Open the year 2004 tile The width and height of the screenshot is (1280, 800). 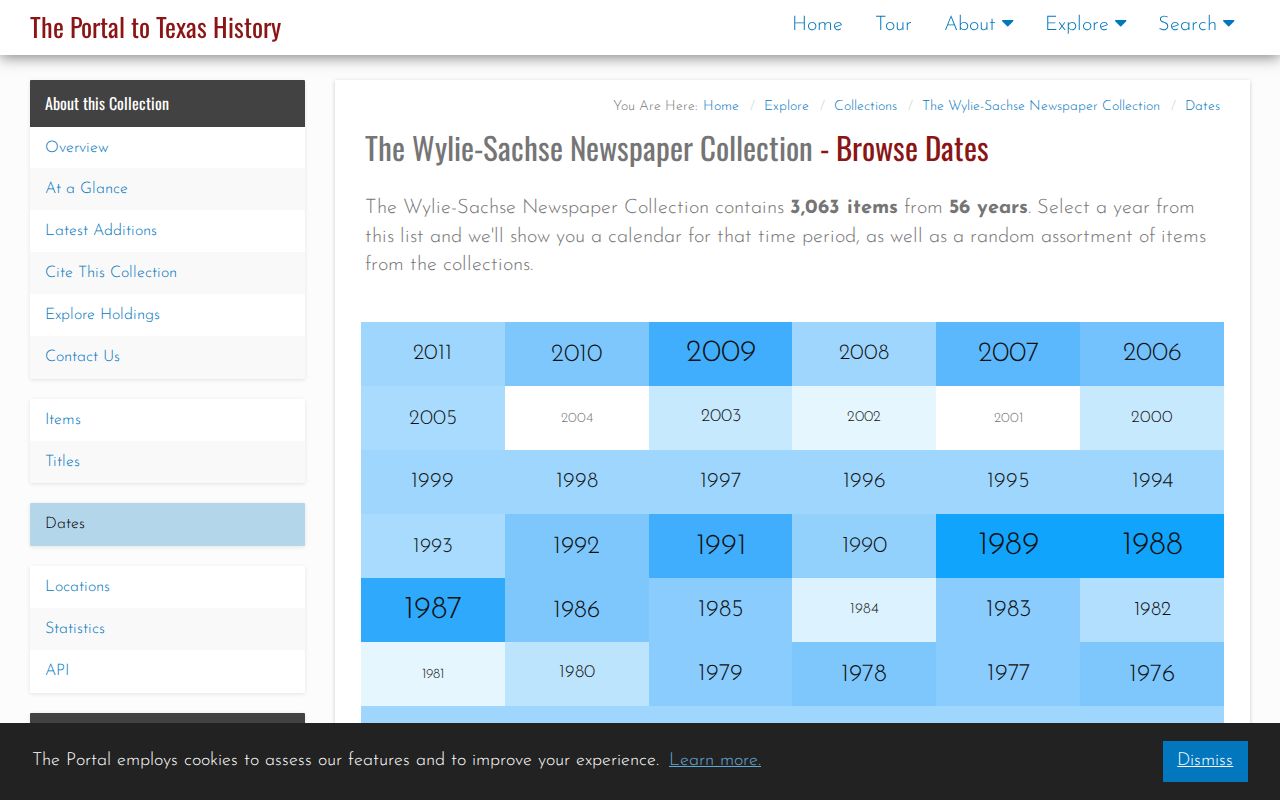click(x=577, y=417)
